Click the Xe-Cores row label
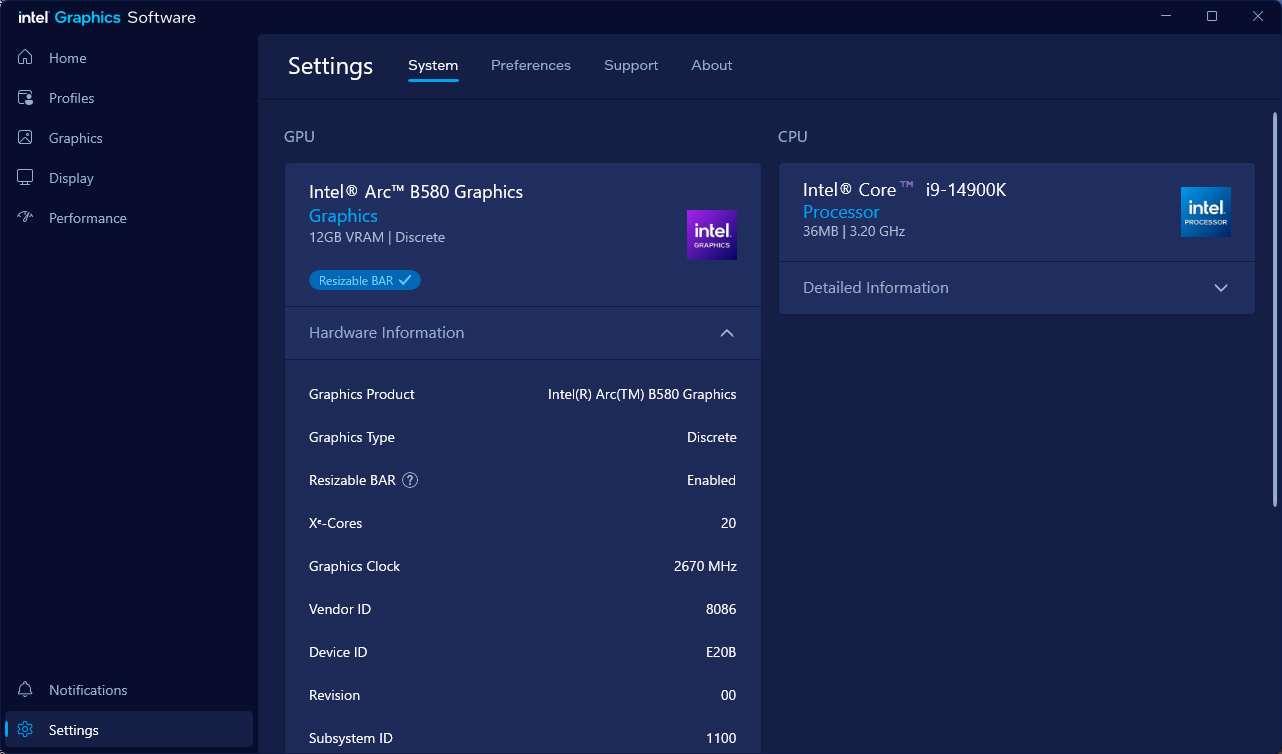Image resolution: width=1282 pixels, height=754 pixels. coord(336,523)
